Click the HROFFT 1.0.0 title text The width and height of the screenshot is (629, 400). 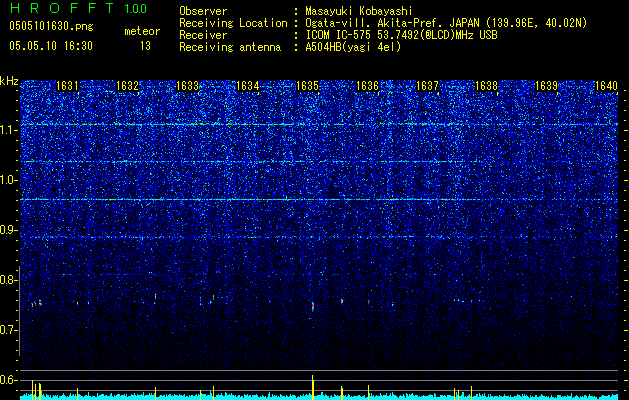[79, 8]
